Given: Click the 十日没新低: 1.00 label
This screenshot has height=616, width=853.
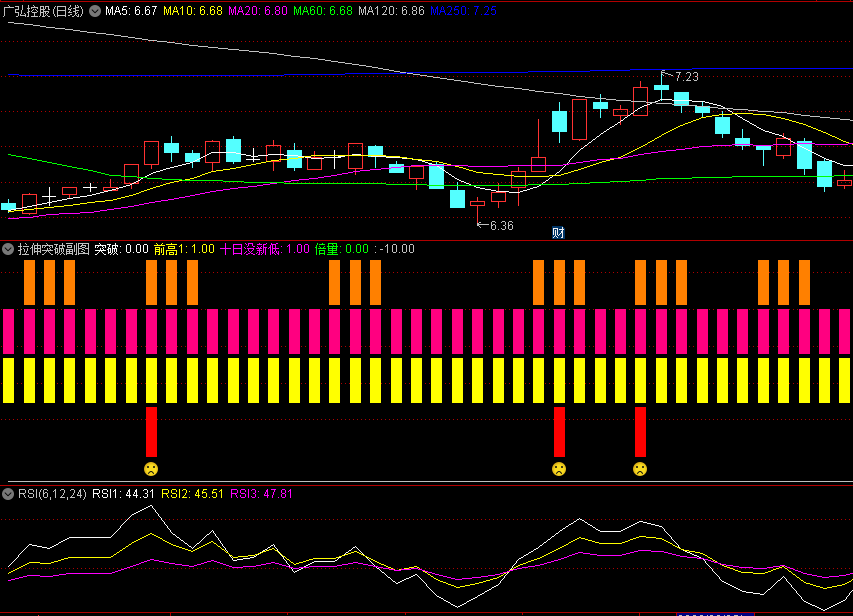Looking at the screenshot, I should click(265, 249).
